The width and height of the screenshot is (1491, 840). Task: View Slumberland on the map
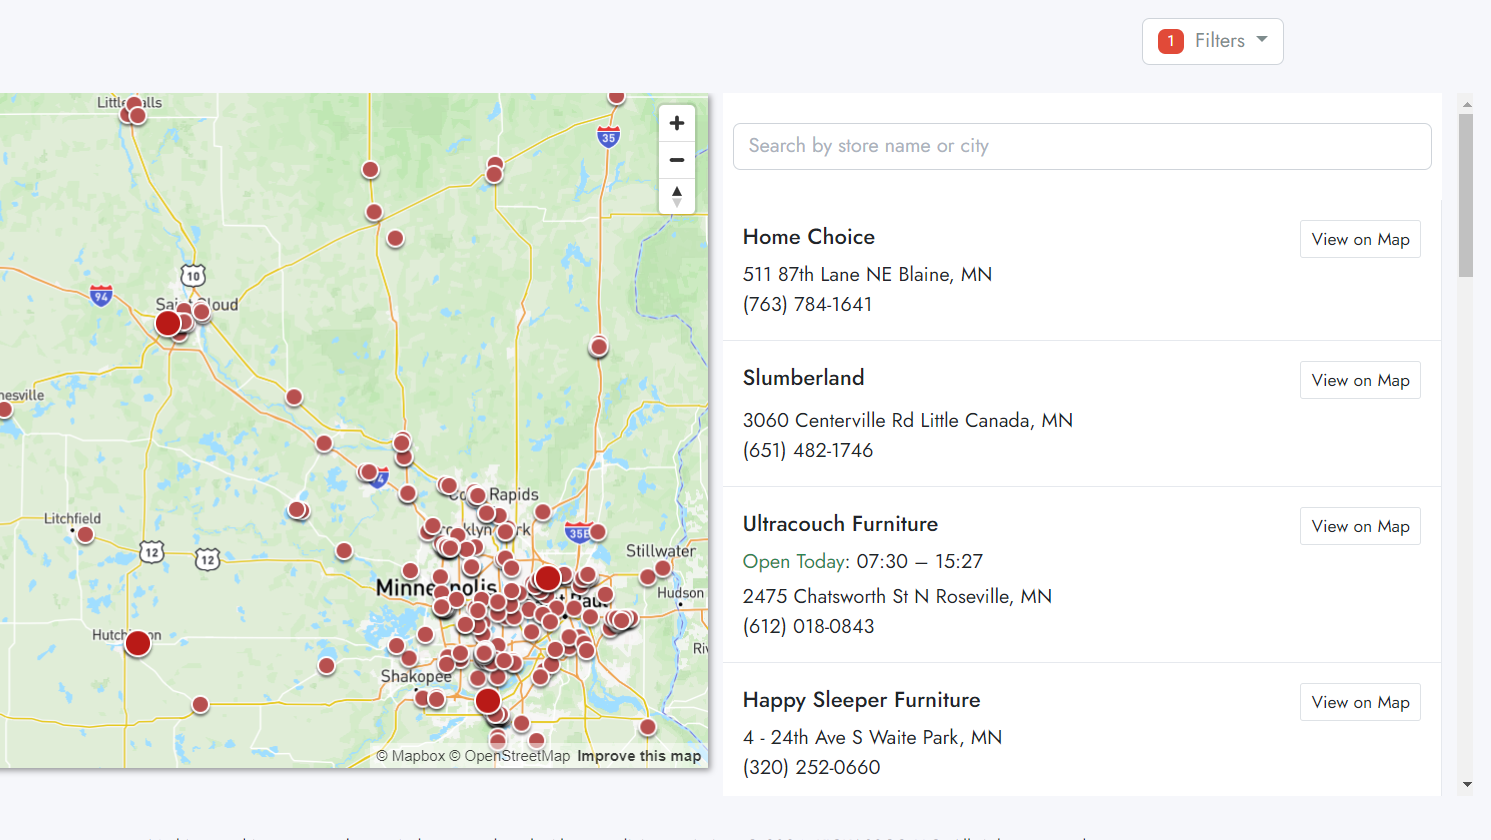point(1360,381)
